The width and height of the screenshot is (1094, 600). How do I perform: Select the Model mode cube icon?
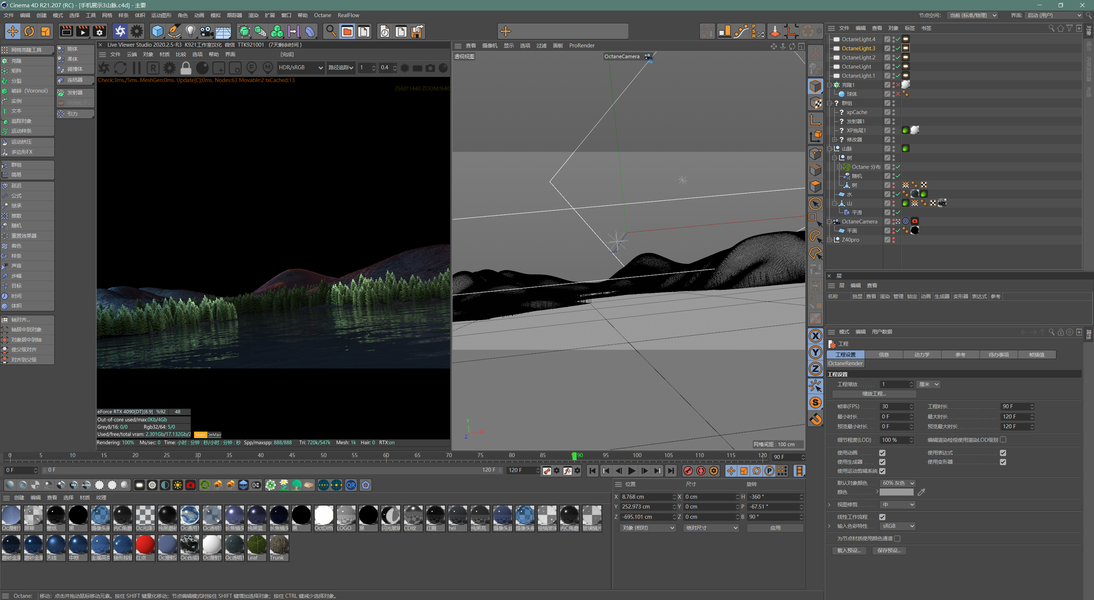pos(815,85)
